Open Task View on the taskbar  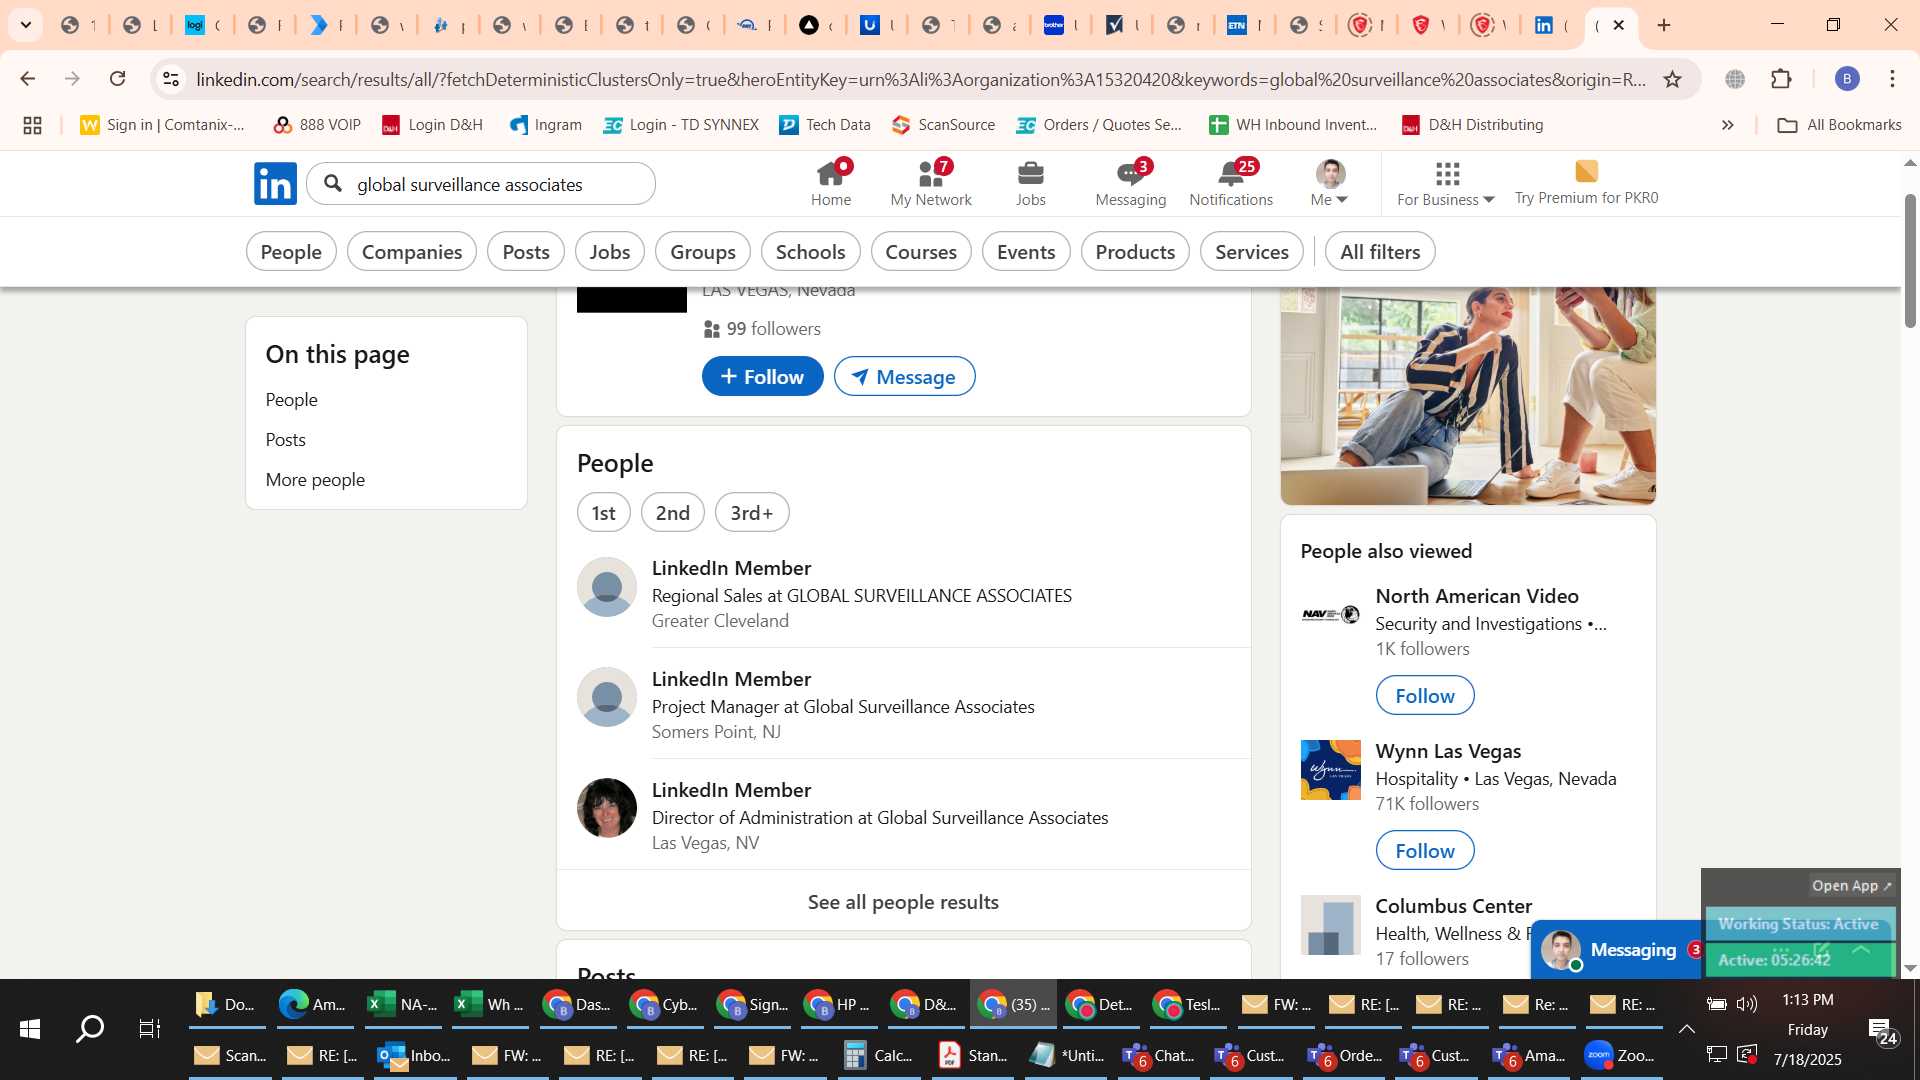150,1029
